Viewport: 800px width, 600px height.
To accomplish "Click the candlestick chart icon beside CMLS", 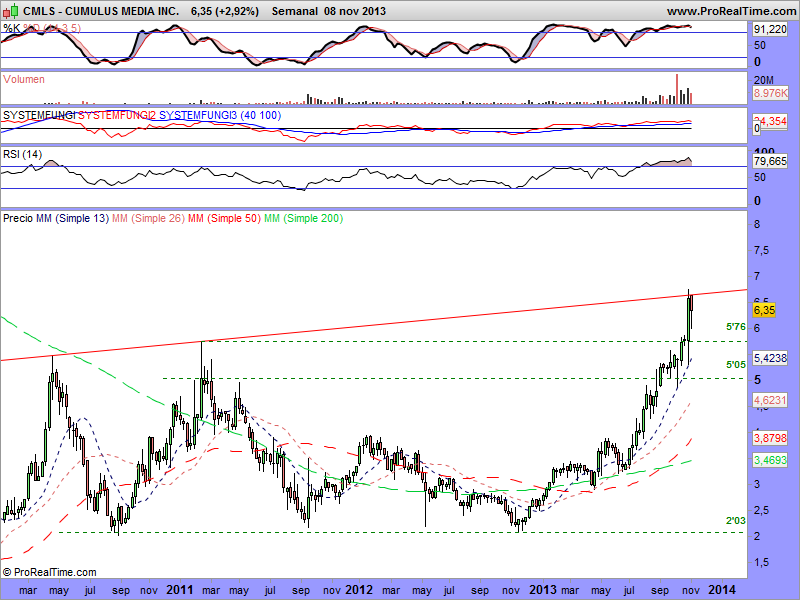I will (x=11, y=10).
